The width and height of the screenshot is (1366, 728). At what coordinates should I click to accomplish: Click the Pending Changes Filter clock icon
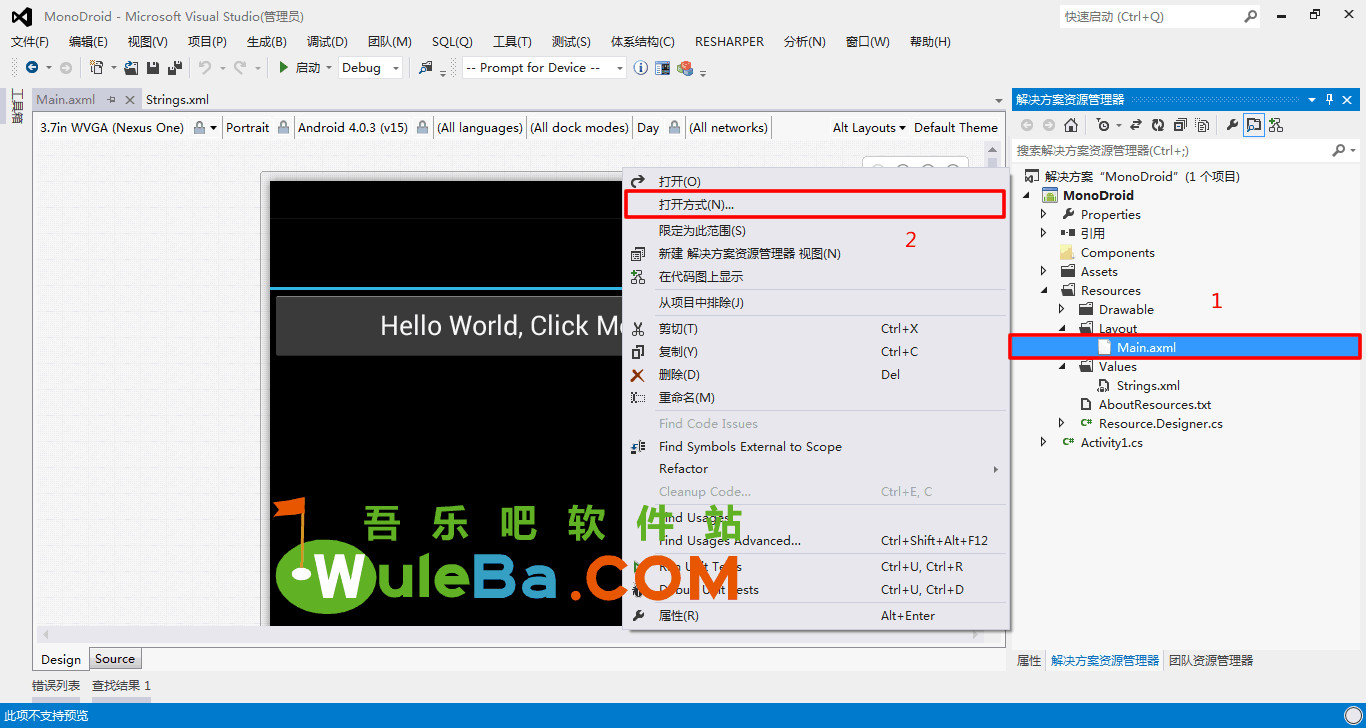tap(1102, 125)
